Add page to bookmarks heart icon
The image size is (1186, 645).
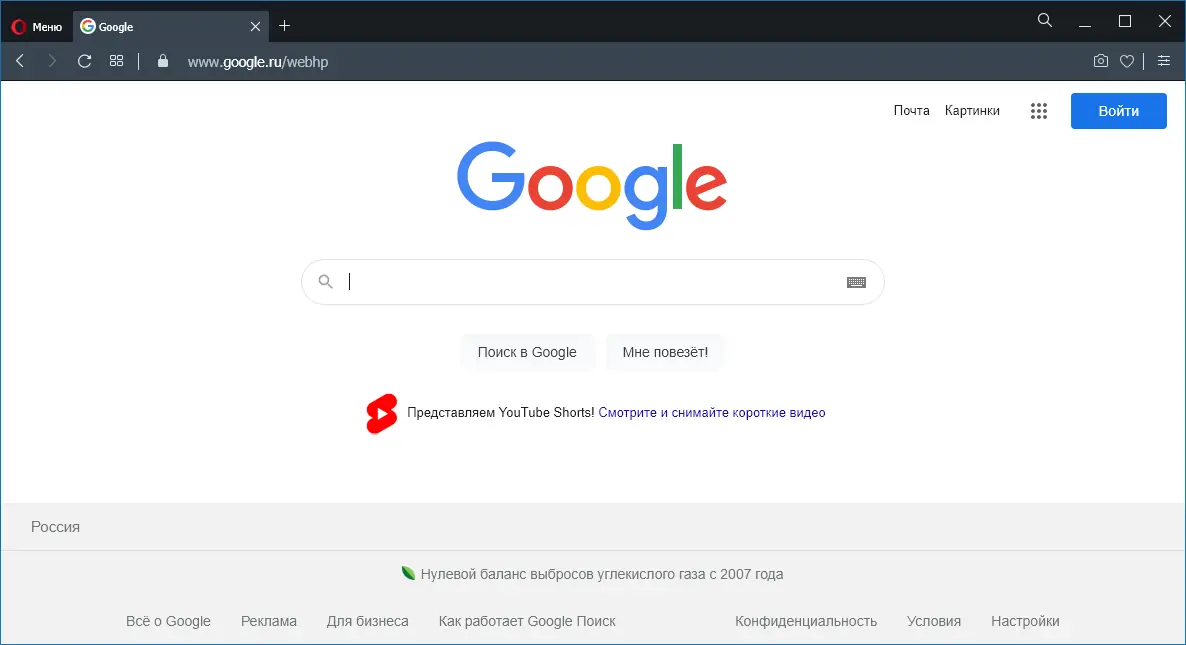pos(1127,61)
